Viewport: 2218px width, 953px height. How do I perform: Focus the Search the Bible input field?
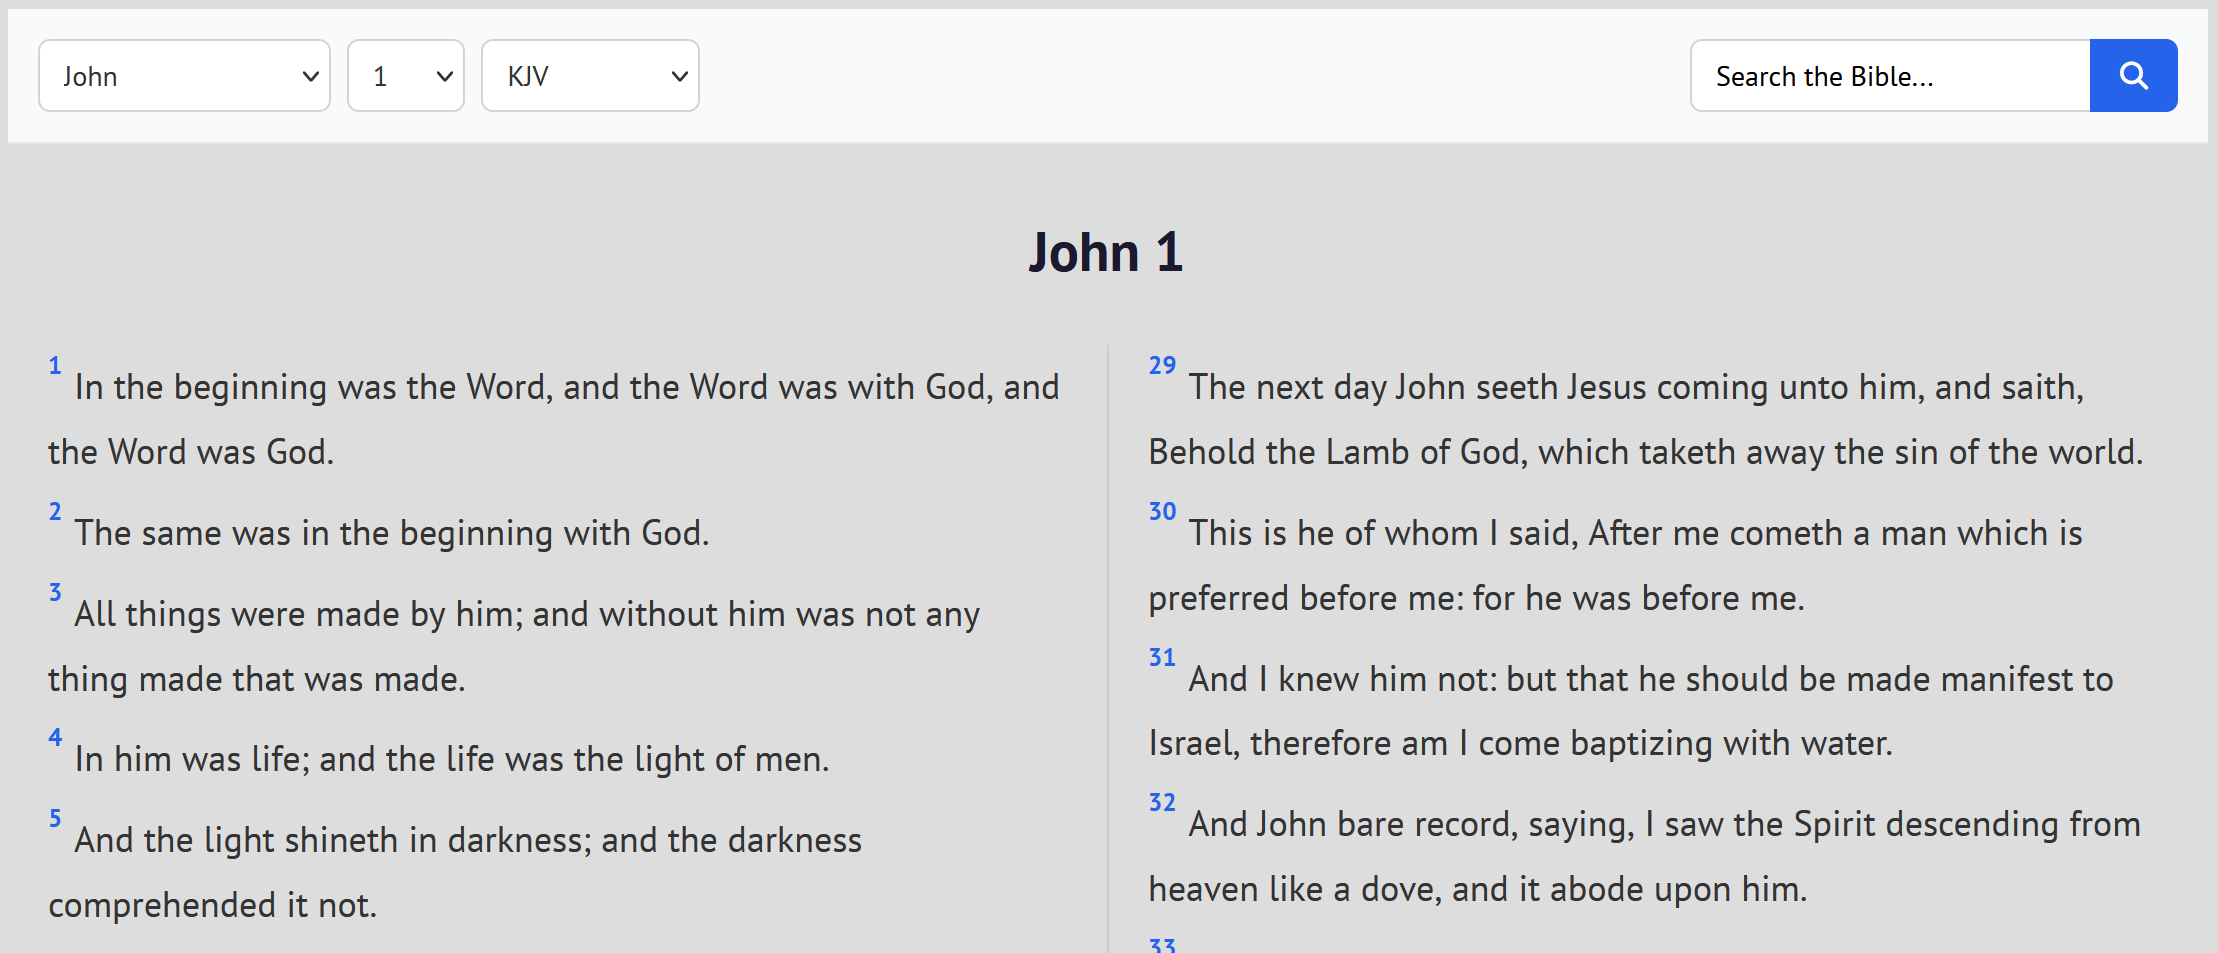[x=1889, y=76]
